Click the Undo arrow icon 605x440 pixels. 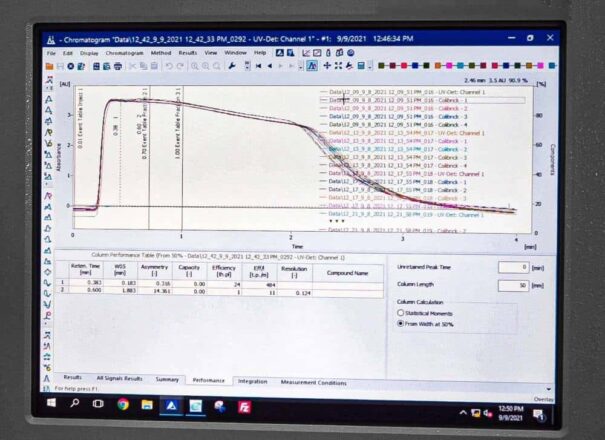coord(169,66)
